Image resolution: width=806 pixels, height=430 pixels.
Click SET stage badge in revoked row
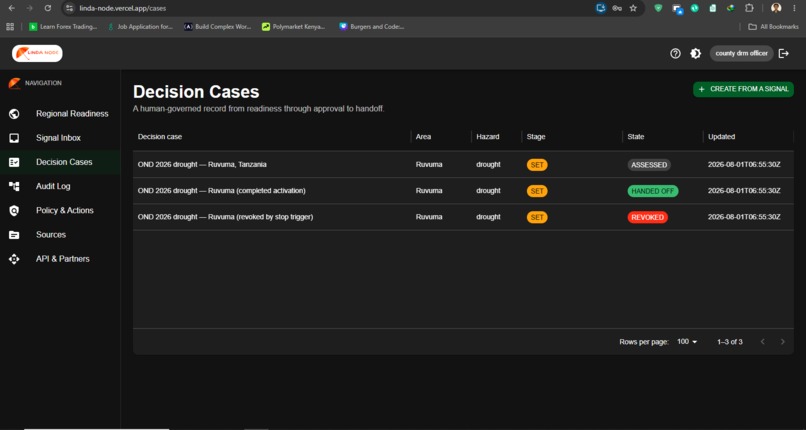(537, 217)
